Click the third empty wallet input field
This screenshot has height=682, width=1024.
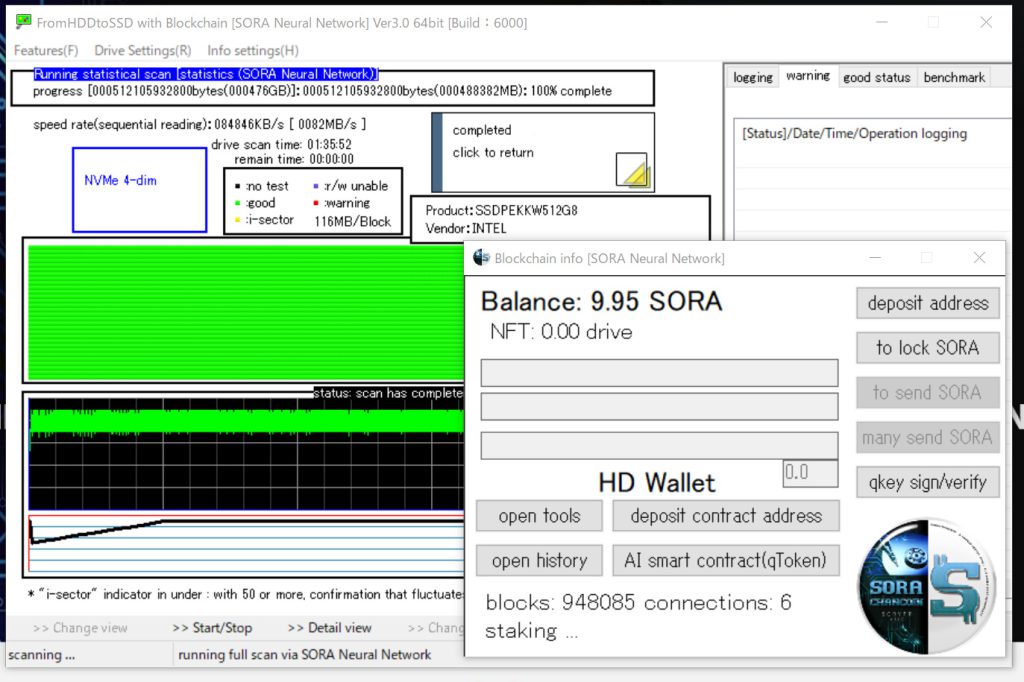[x=659, y=446]
